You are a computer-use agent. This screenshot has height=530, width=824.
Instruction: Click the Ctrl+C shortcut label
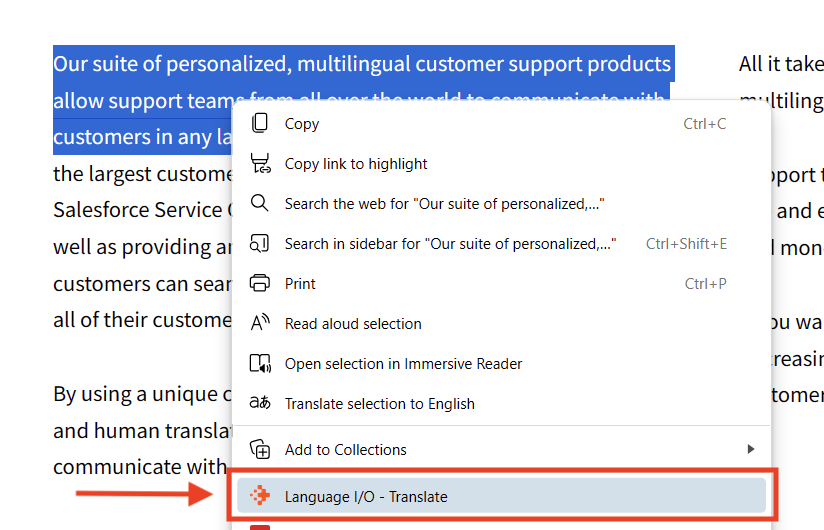point(704,124)
